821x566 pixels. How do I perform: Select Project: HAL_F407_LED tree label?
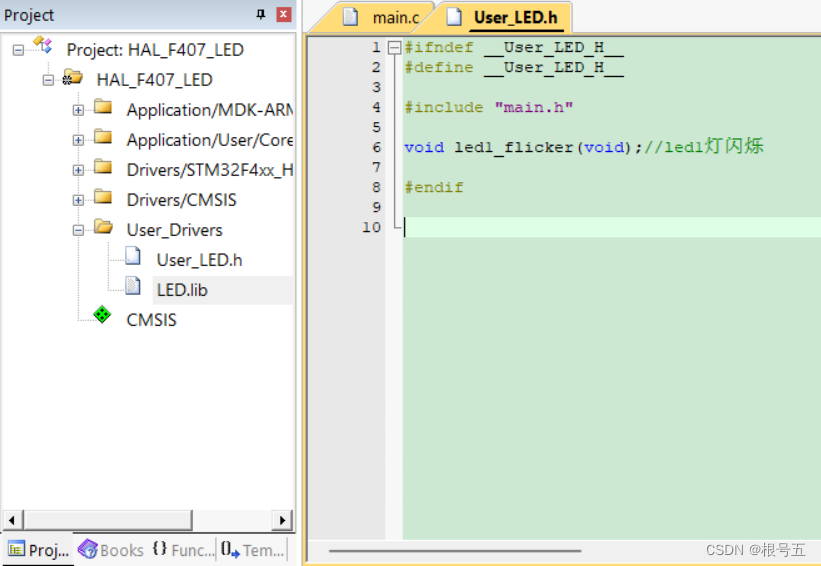click(155, 50)
